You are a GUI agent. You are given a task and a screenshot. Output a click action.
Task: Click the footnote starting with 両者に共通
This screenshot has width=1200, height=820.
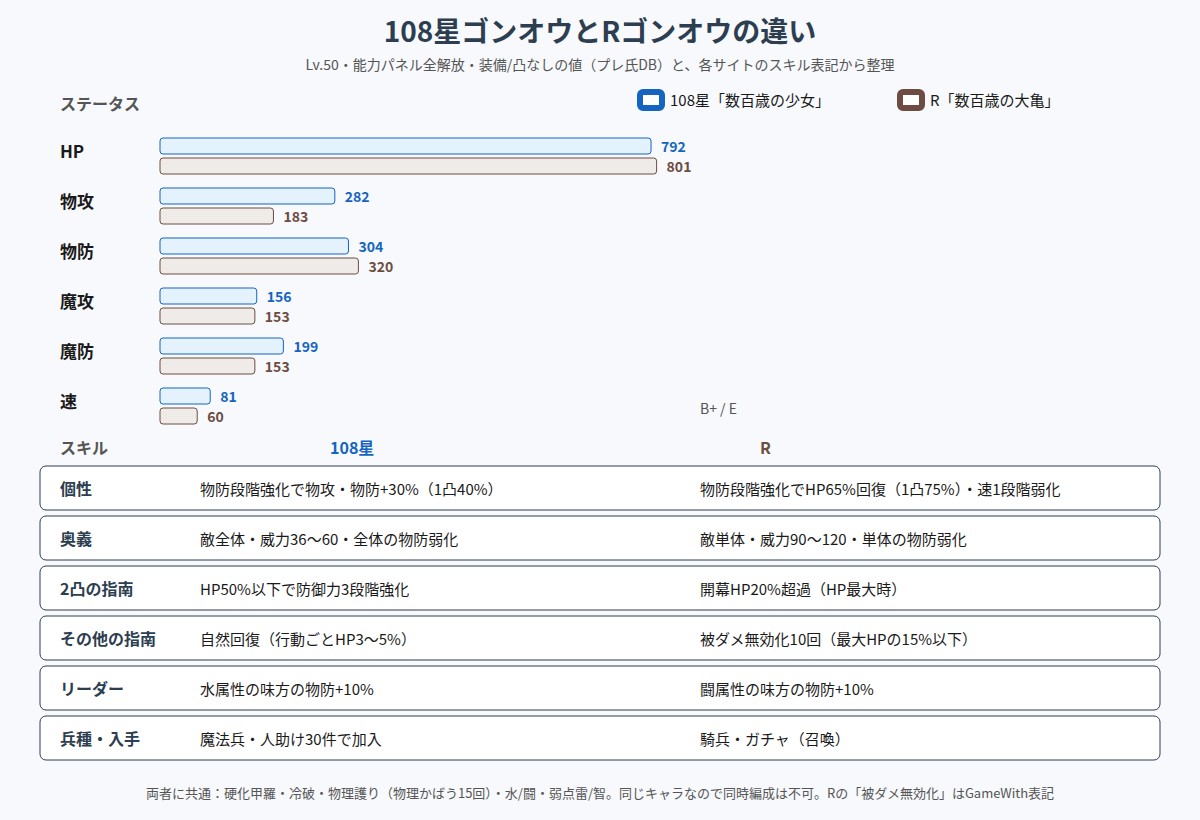click(x=600, y=794)
